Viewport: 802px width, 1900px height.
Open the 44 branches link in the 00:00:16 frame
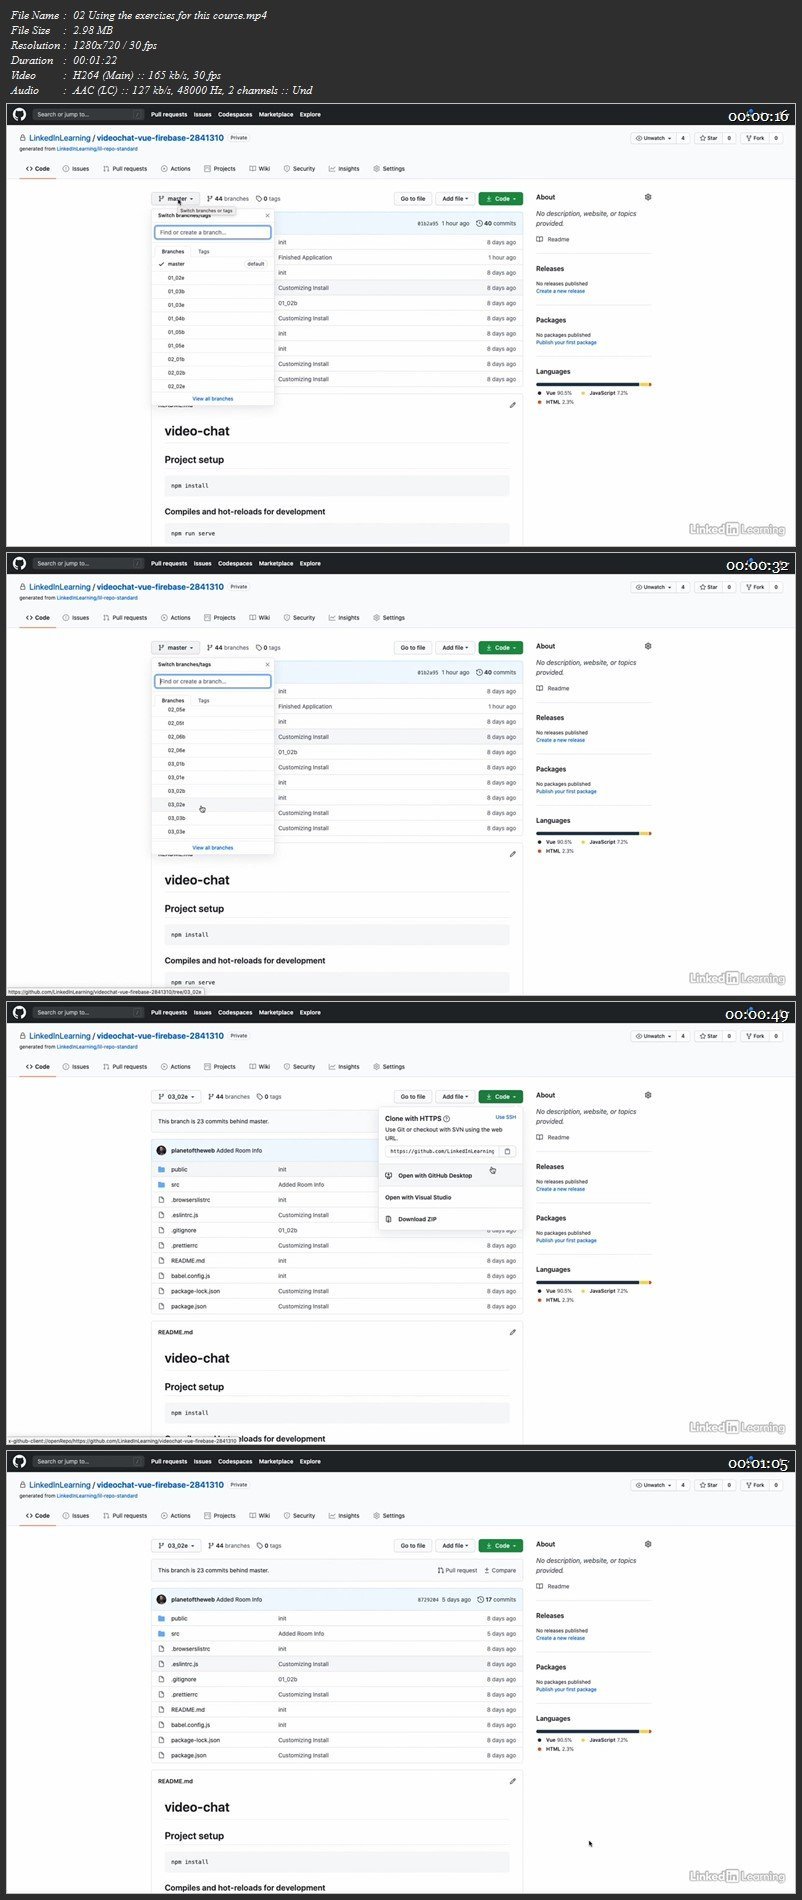[228, 199]
